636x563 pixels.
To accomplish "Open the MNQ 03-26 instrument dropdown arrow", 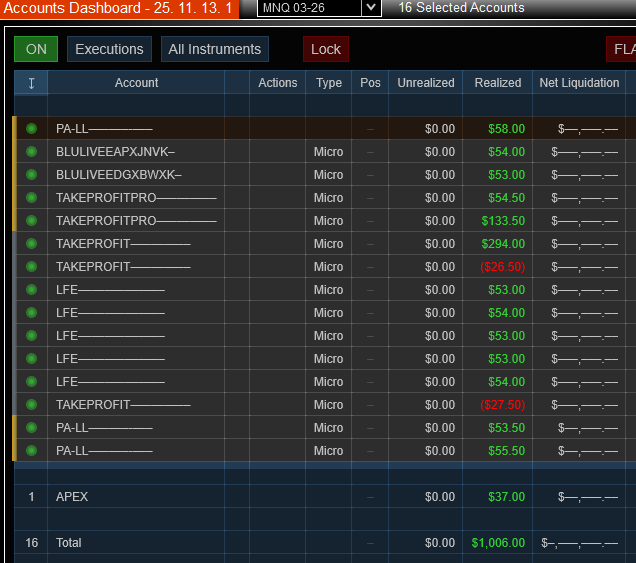I will pyautogui.click(x=371, y=8).
